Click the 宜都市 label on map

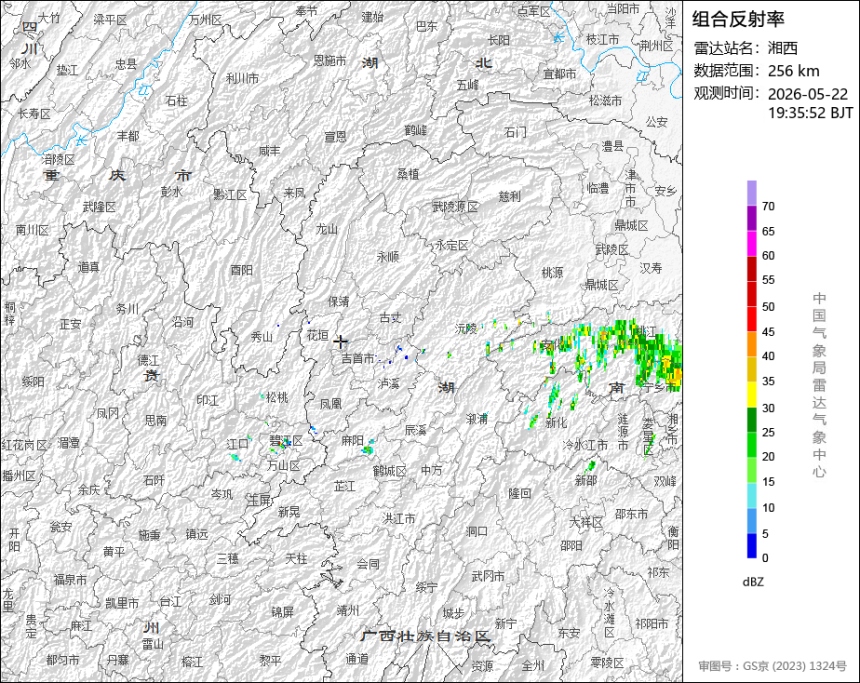click(559, 74)
